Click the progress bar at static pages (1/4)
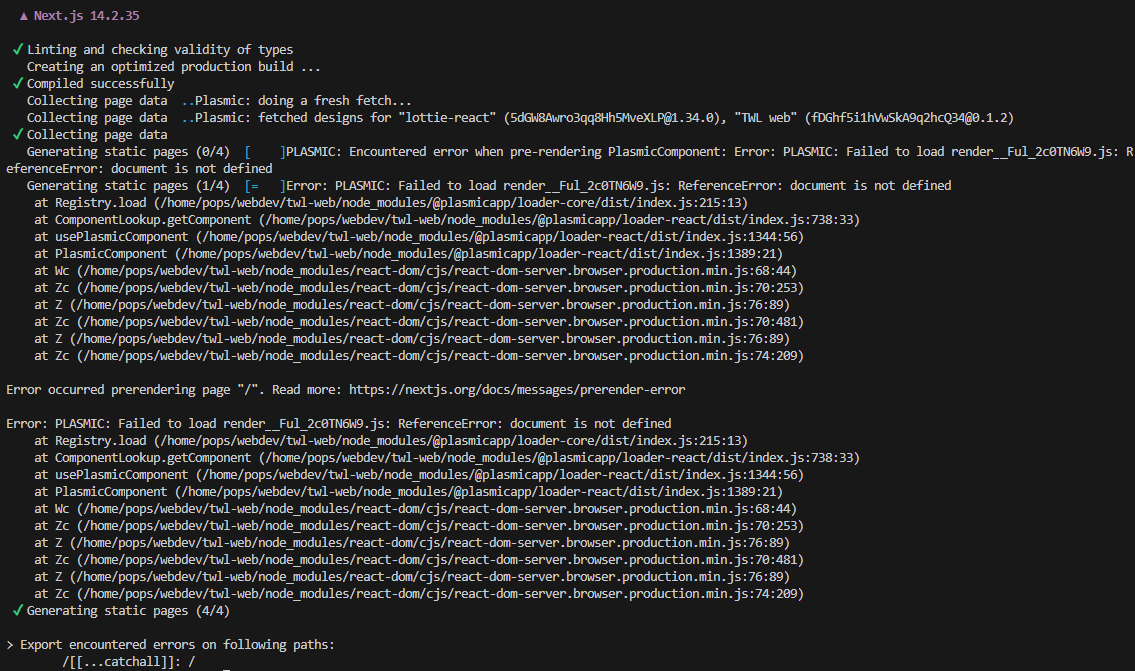Screen dimensions: 1135x671 point(265,186)
